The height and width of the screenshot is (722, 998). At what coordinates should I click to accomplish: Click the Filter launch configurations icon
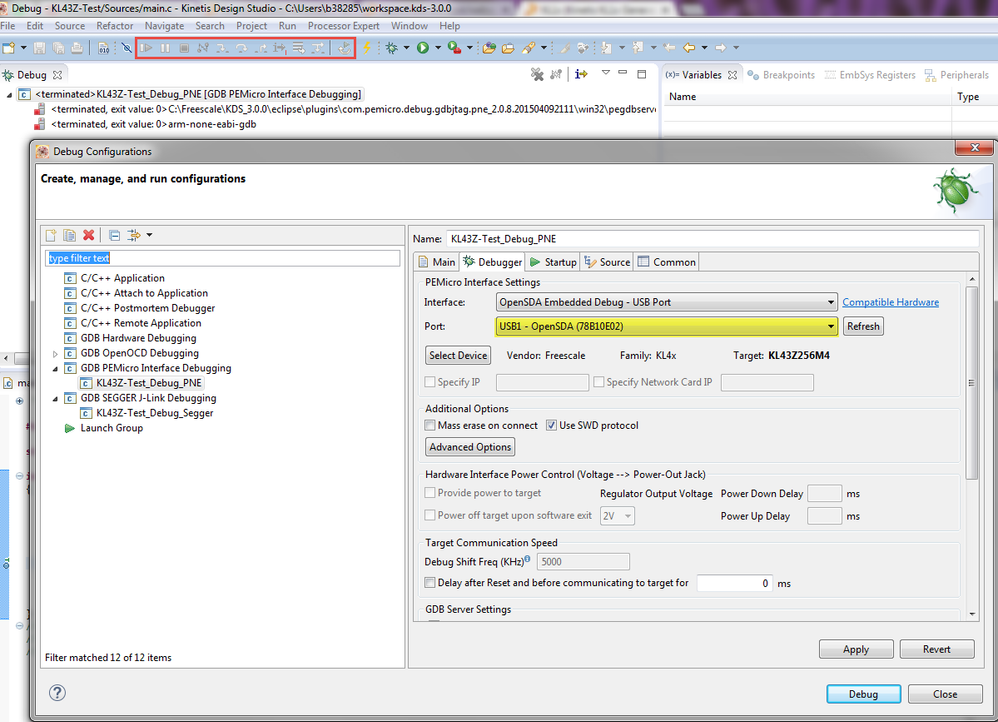click(134, 236)
